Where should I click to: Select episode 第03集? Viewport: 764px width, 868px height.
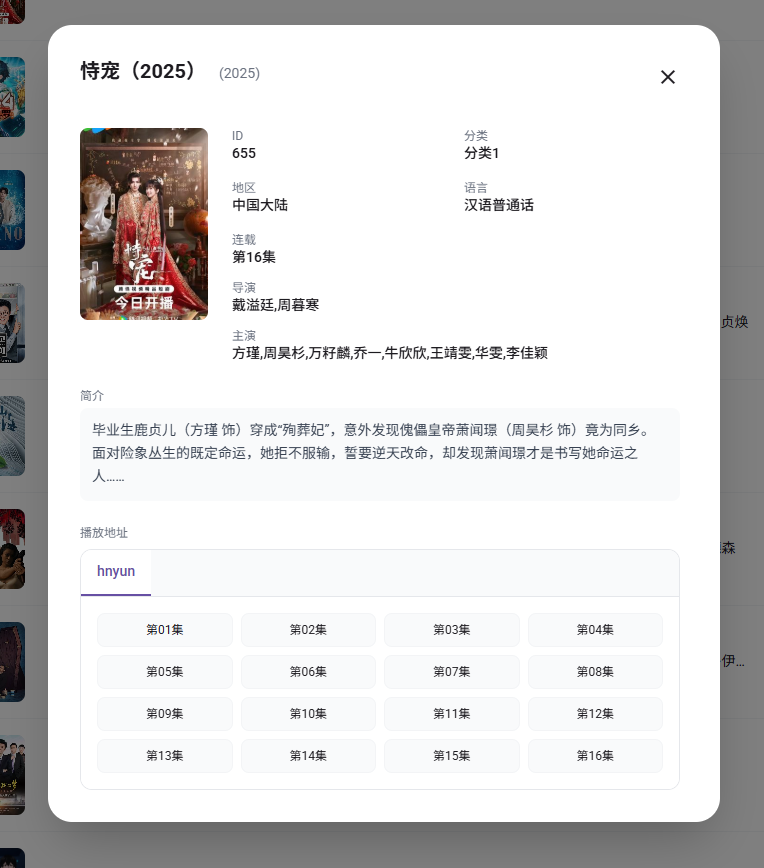452,630
